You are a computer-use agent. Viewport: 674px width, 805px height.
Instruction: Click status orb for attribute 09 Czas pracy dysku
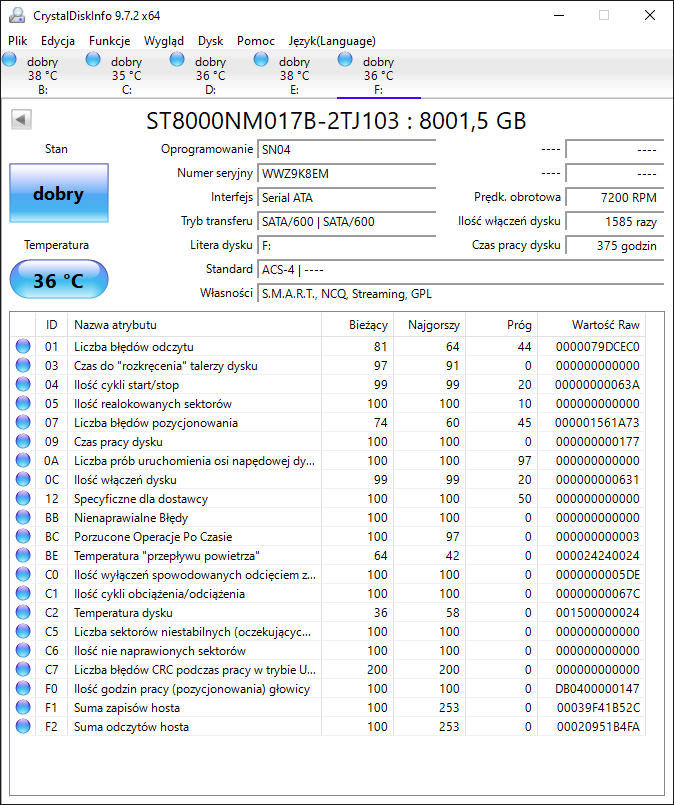tap(23, 442)
